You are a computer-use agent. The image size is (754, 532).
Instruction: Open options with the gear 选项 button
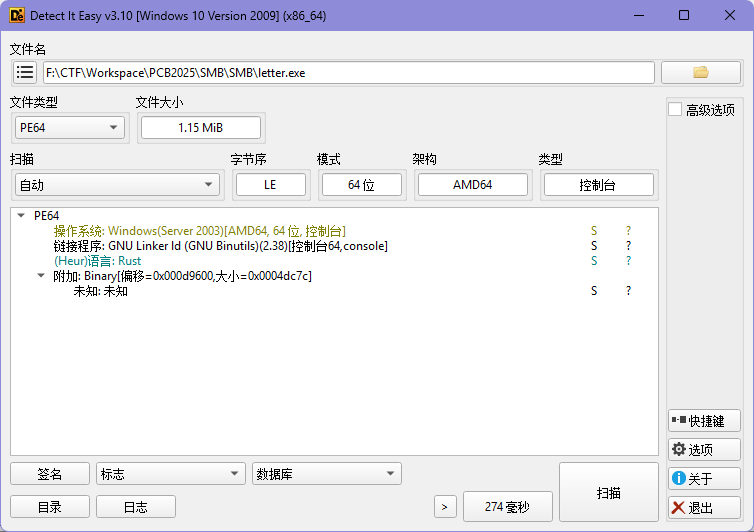(704, 450)
